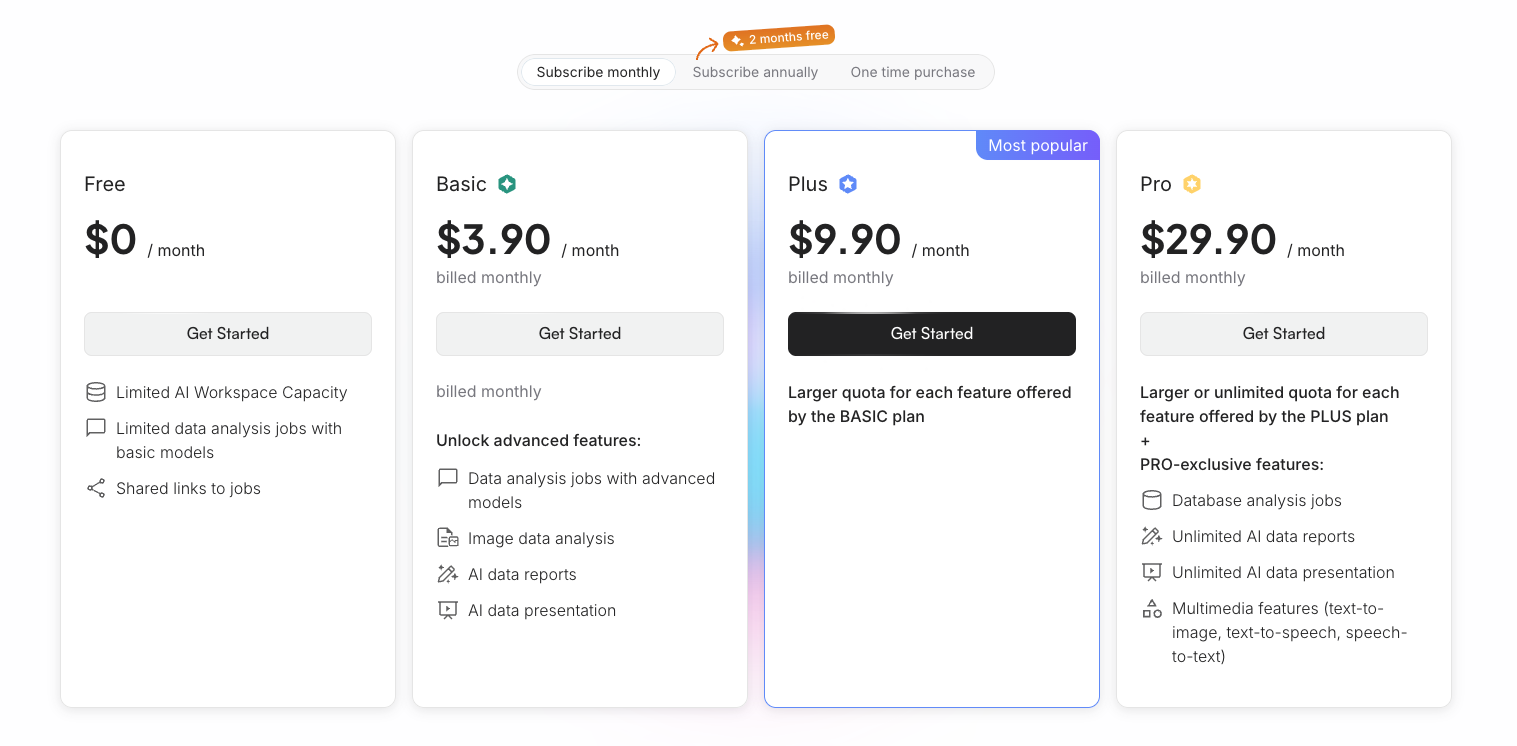This screenshot has height=746, width=1517.
Task: Click Get Started on the Plus plan
Action: pos(931,334)
